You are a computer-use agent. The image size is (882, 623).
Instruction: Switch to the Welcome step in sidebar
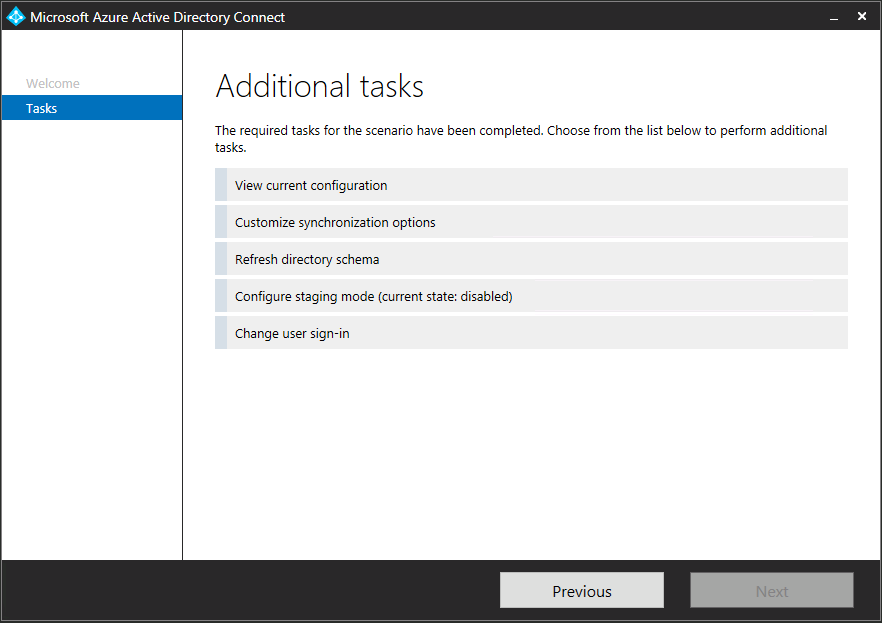(x=53, y=83)
